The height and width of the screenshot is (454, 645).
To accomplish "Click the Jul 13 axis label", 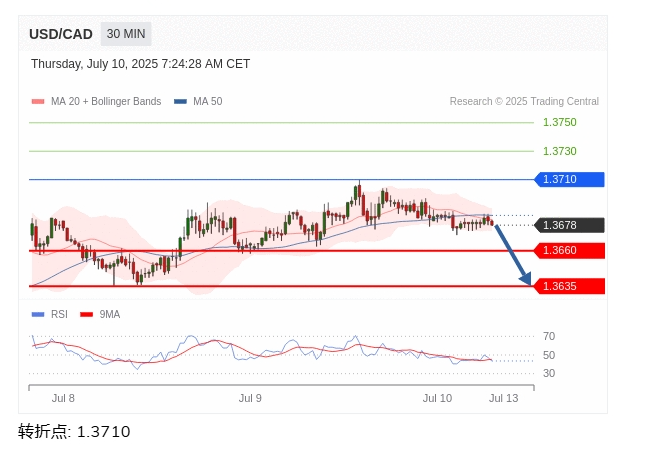I will (503, 398).
